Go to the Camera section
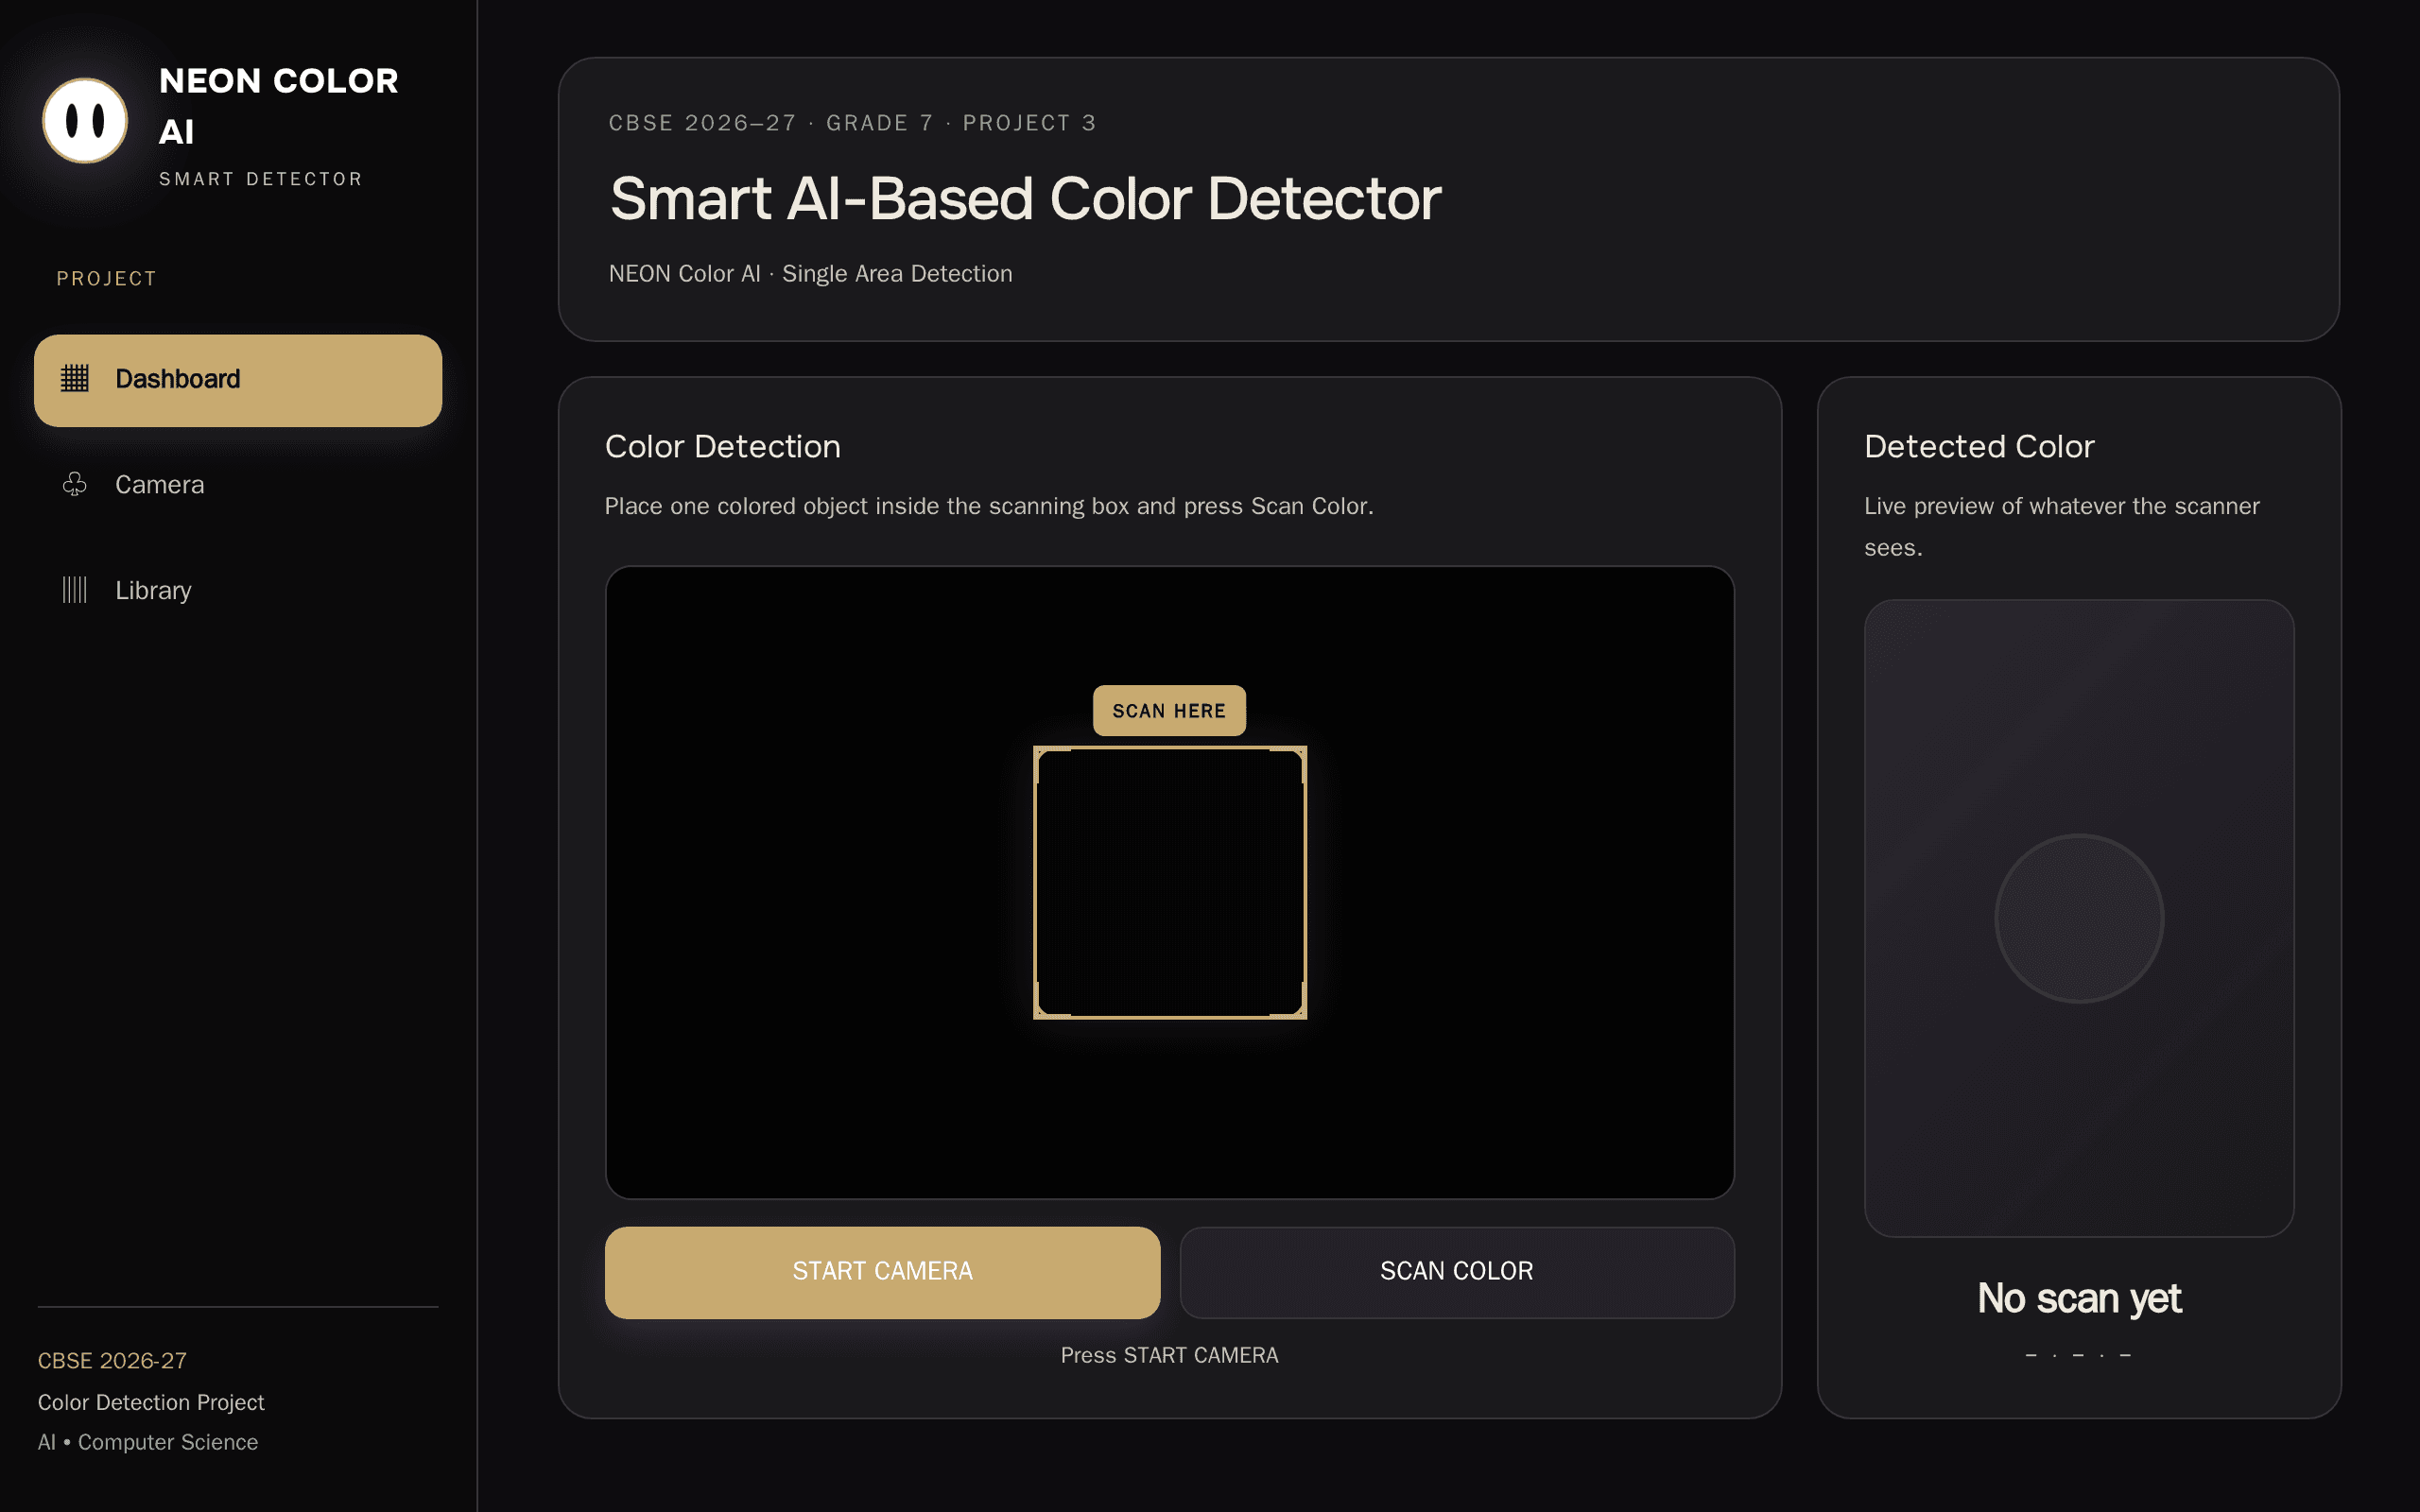The height and width of the screenshot is (1512, 2420). (238, 485)
